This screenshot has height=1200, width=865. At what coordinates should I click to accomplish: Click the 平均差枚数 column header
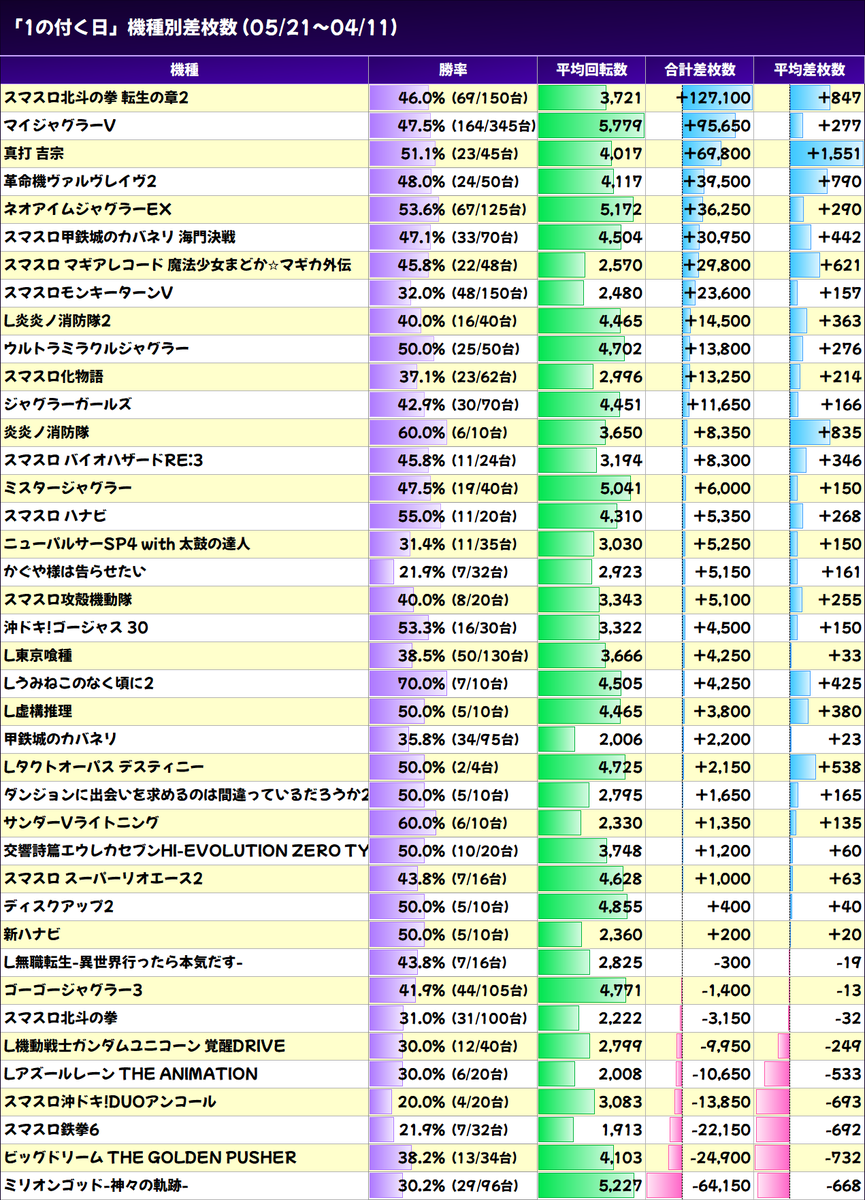click(x=810, y=70)
